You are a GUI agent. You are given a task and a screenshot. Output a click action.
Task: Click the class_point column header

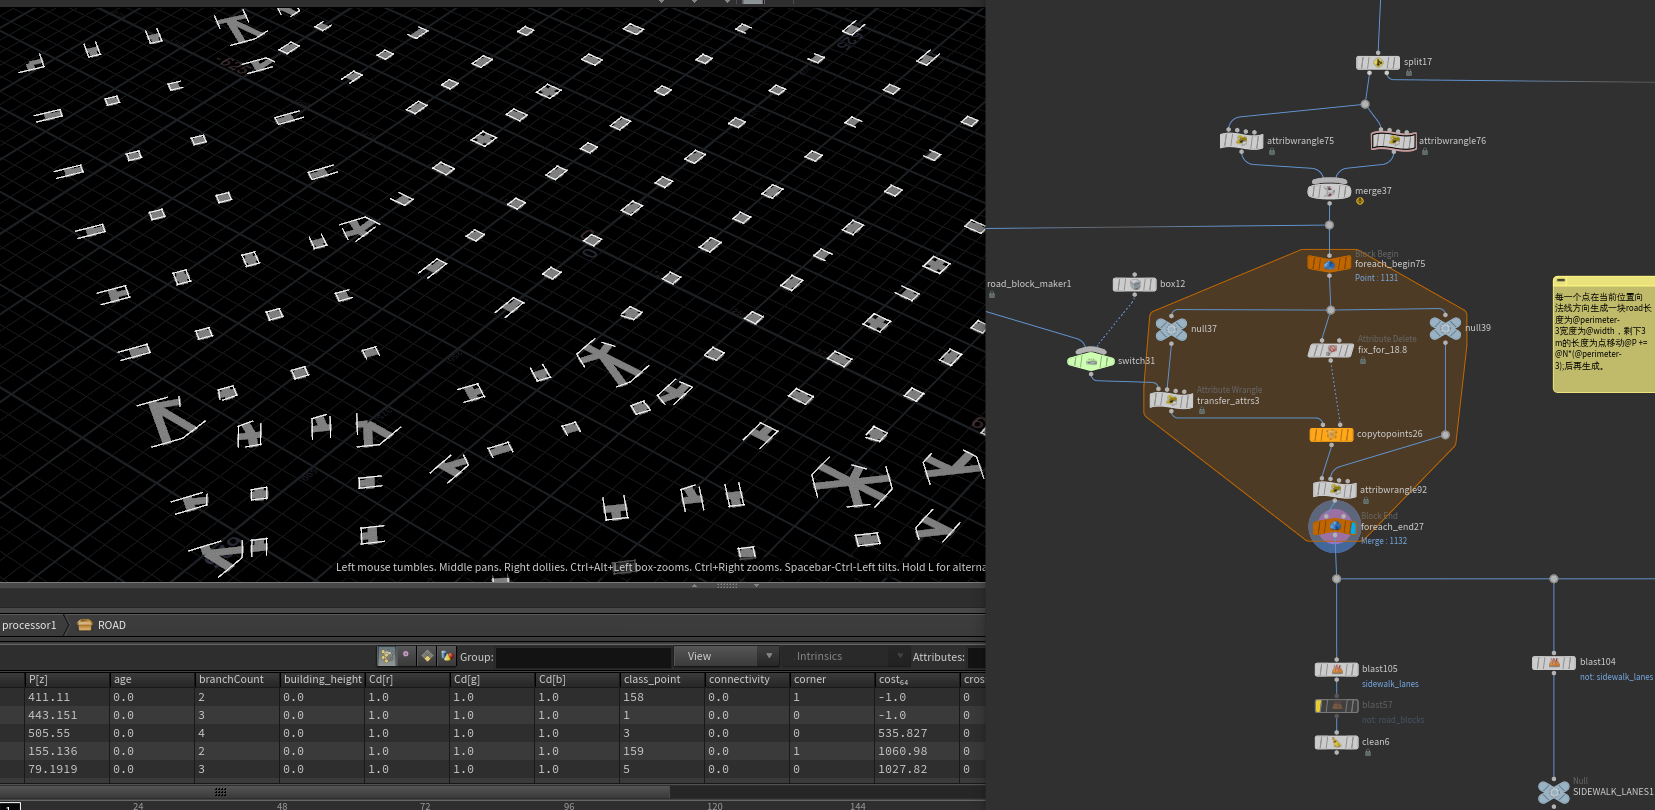652,679
